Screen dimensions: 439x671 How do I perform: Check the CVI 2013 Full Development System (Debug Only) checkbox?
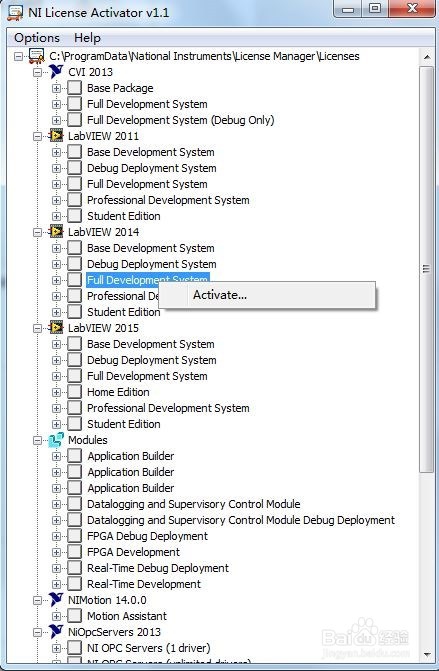click(74, 120)
